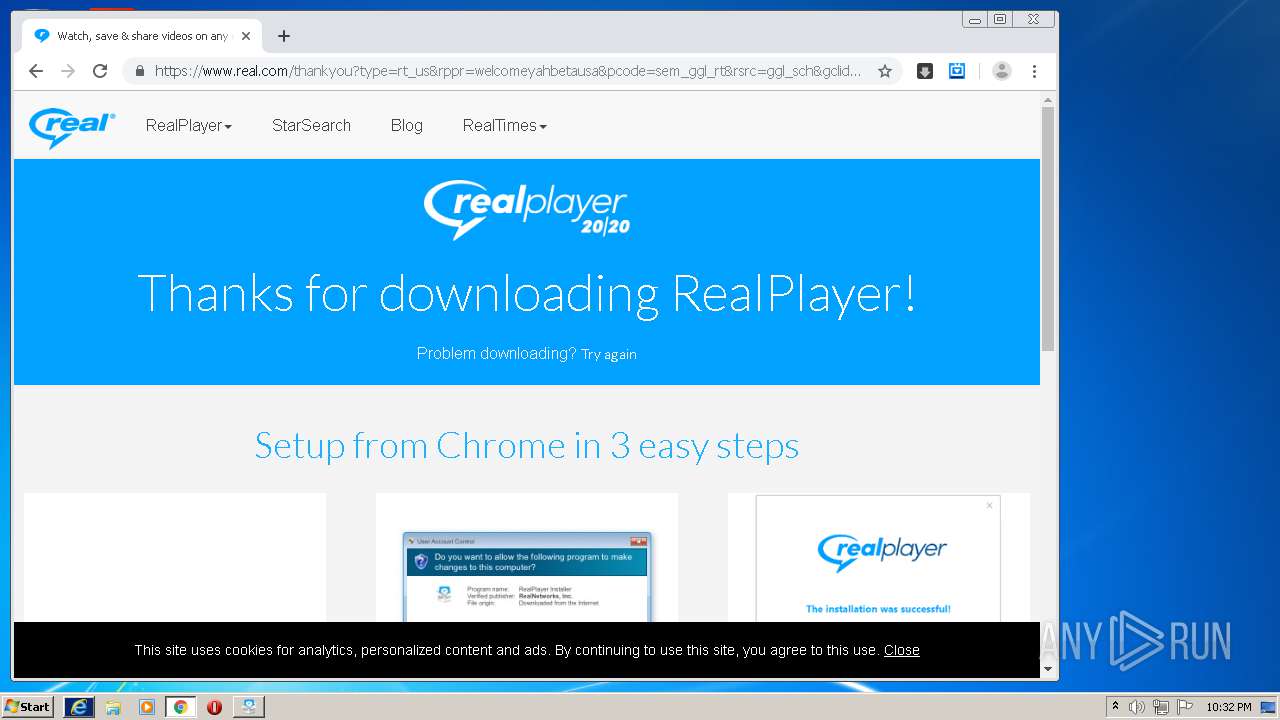Expand the RealTimes dropdown menu
Viewport: 1280px width, 720px height.
505,126
